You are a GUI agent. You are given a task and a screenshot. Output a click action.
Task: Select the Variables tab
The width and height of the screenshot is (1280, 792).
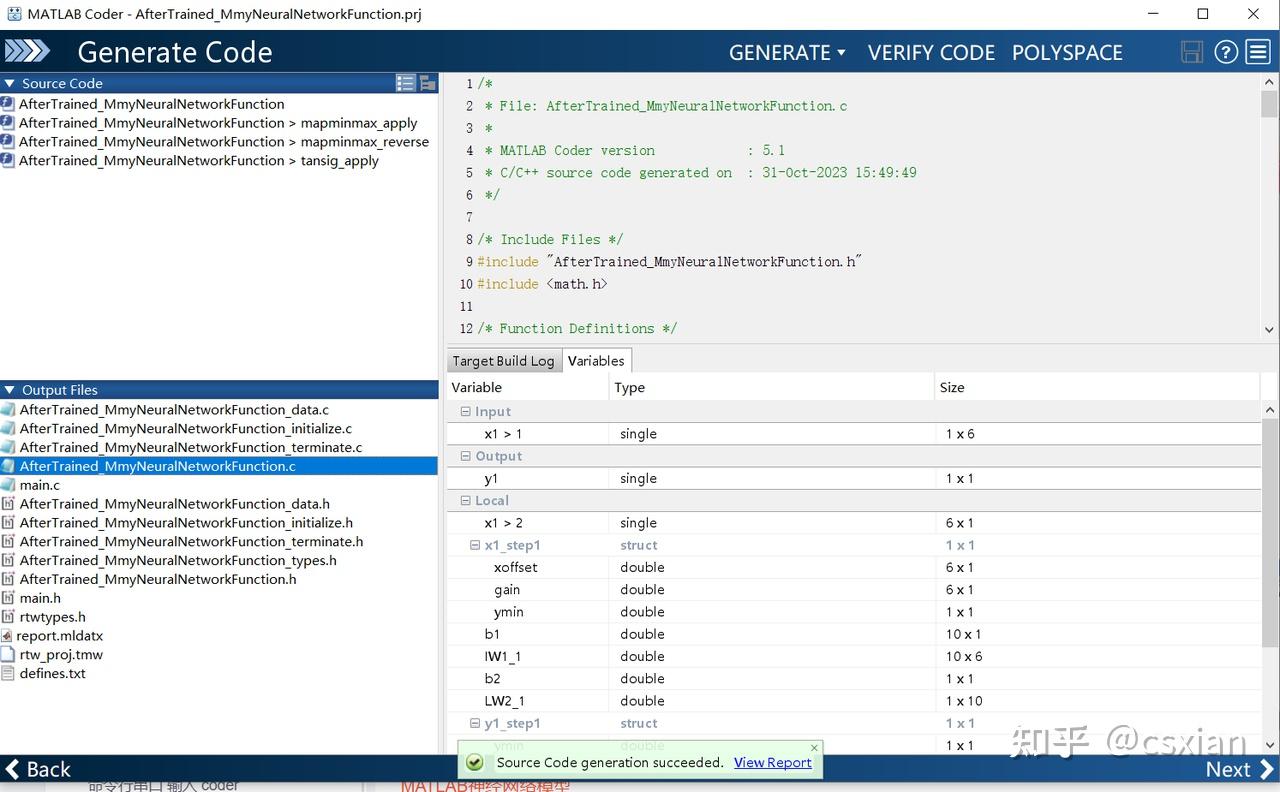596,361
